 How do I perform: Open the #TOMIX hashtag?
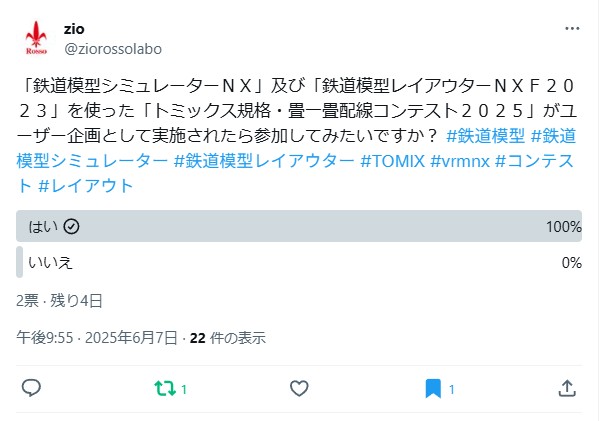pyautogui.click(x=393, y=161)
